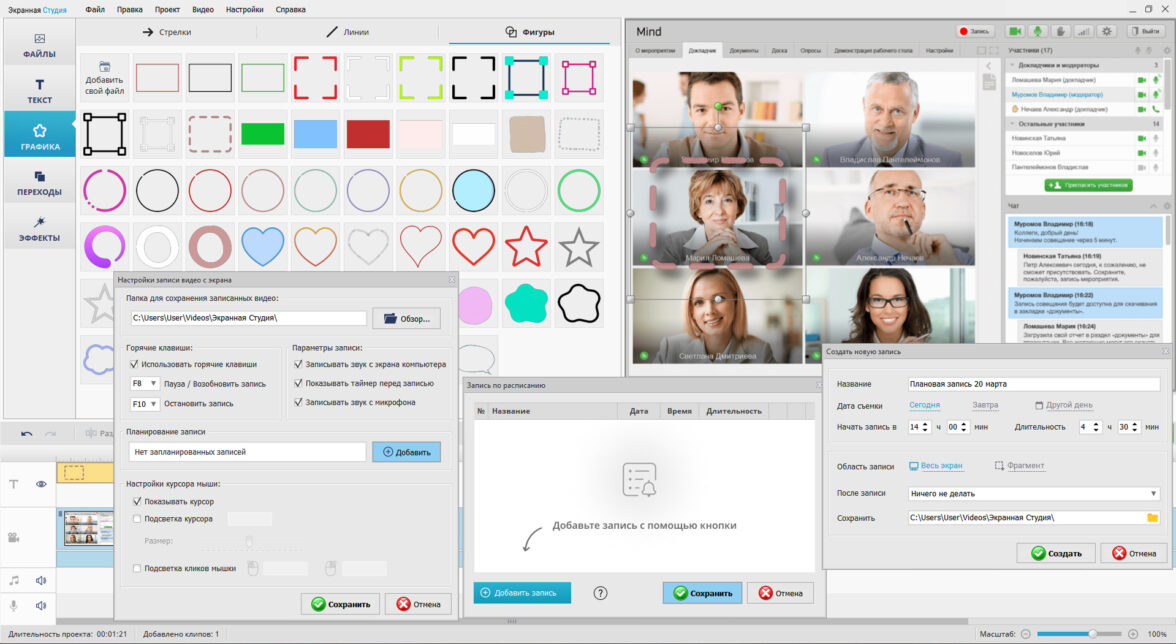Open the ТЕКСТ sidebar section
Viewport: 1176px width, 644px height.
coord(39,91)
